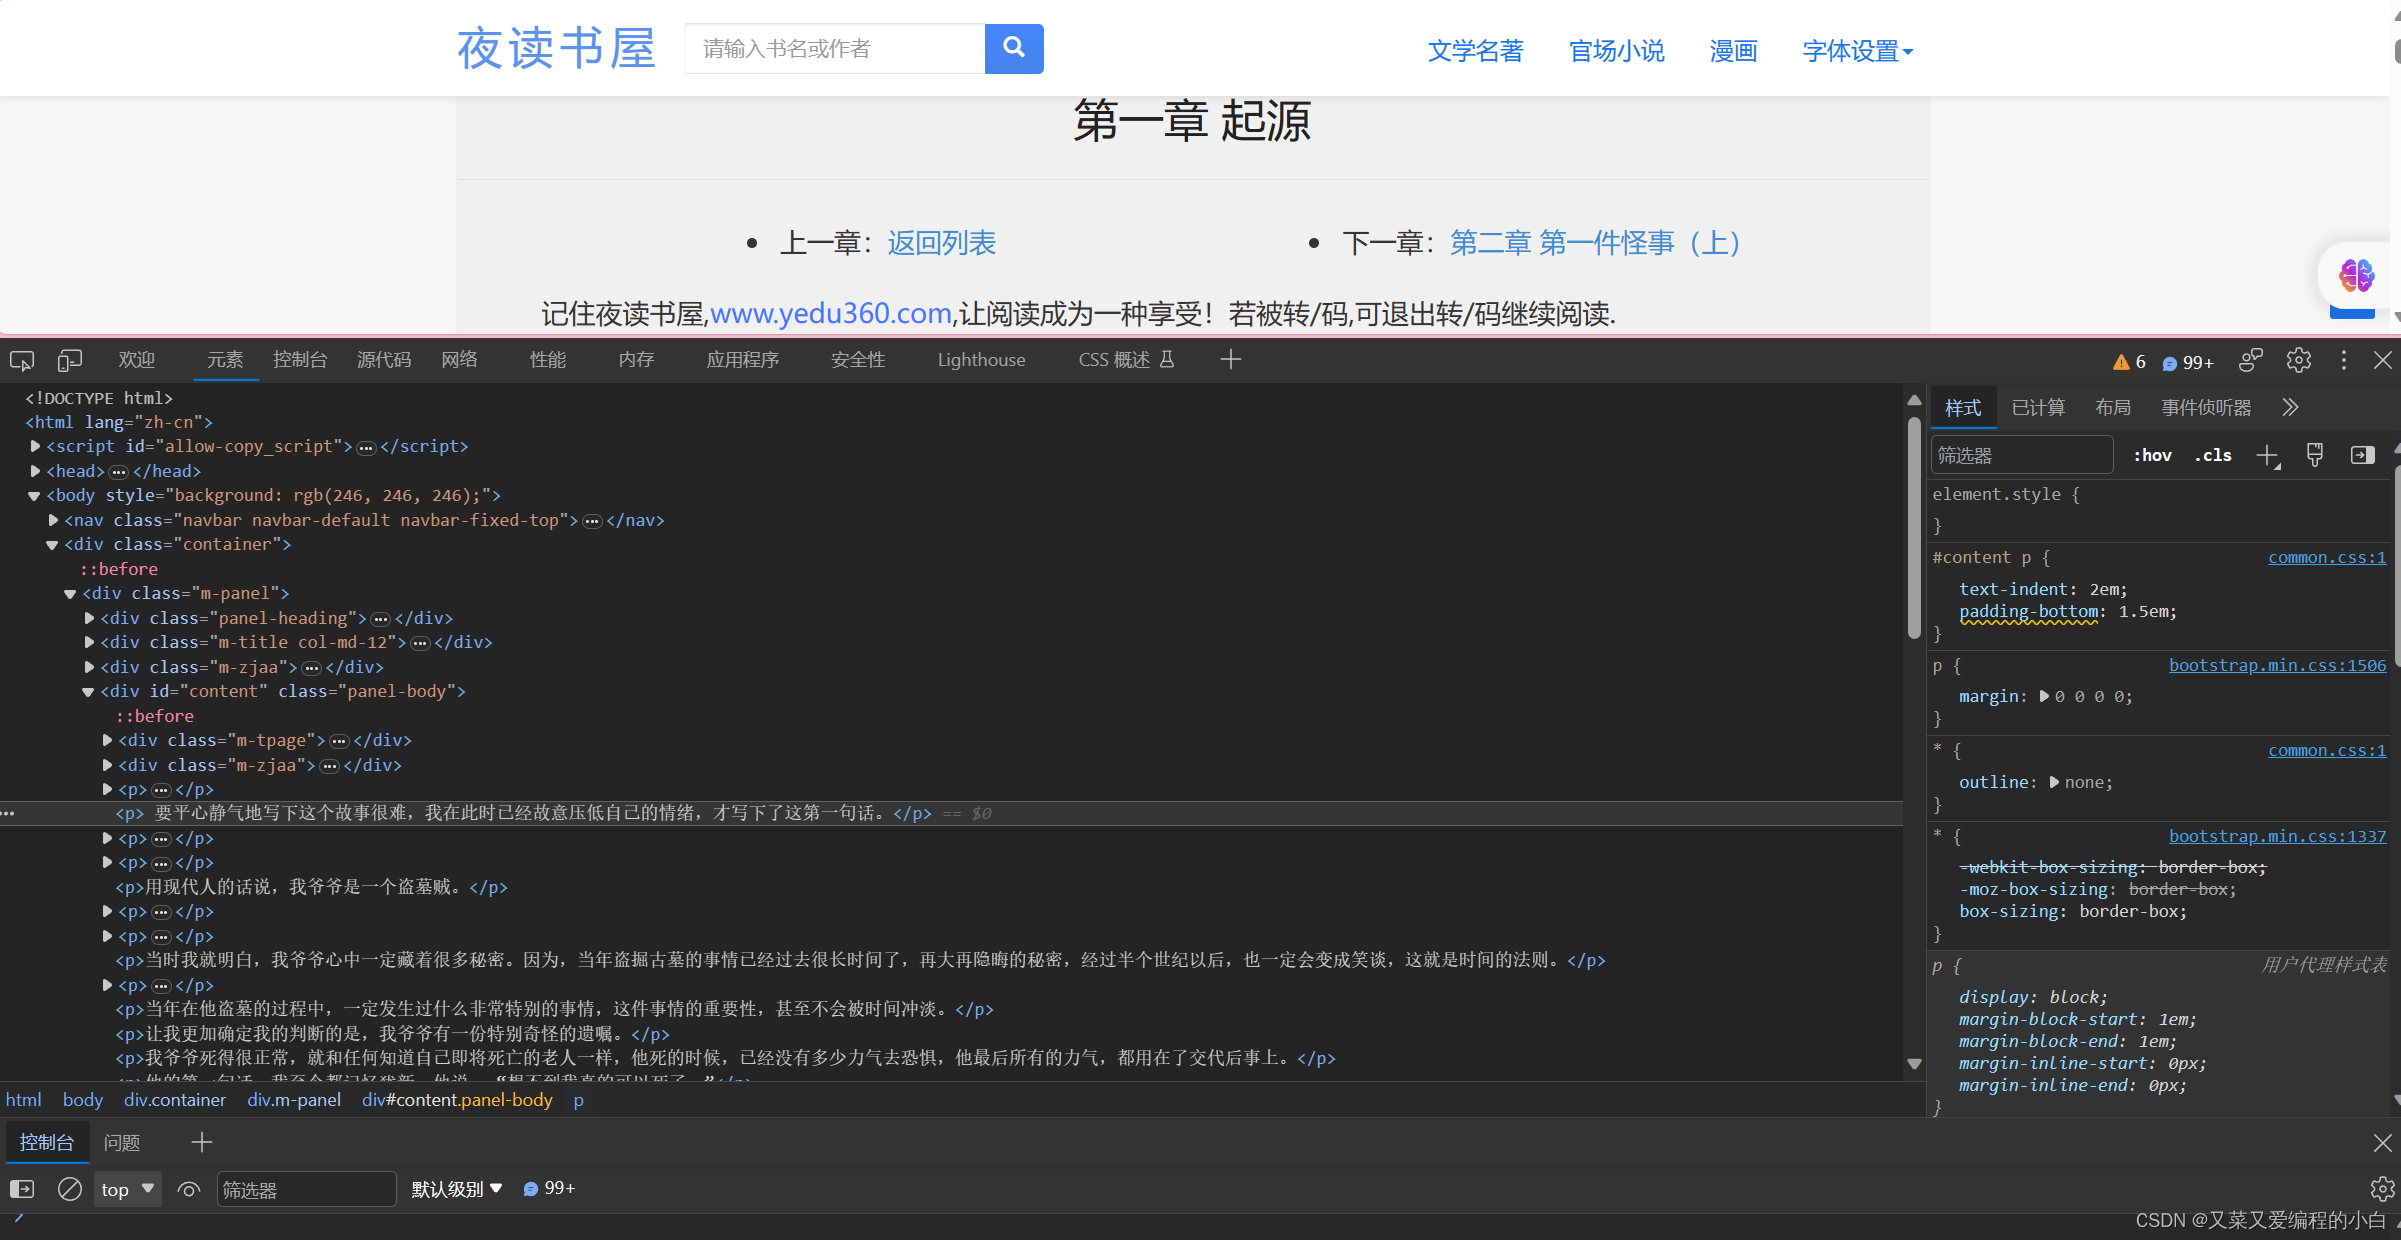Click the paintbrush rendering emulation icon
The width and height of the screenshot is (2401, 1240).
[x=2314, y=456]
